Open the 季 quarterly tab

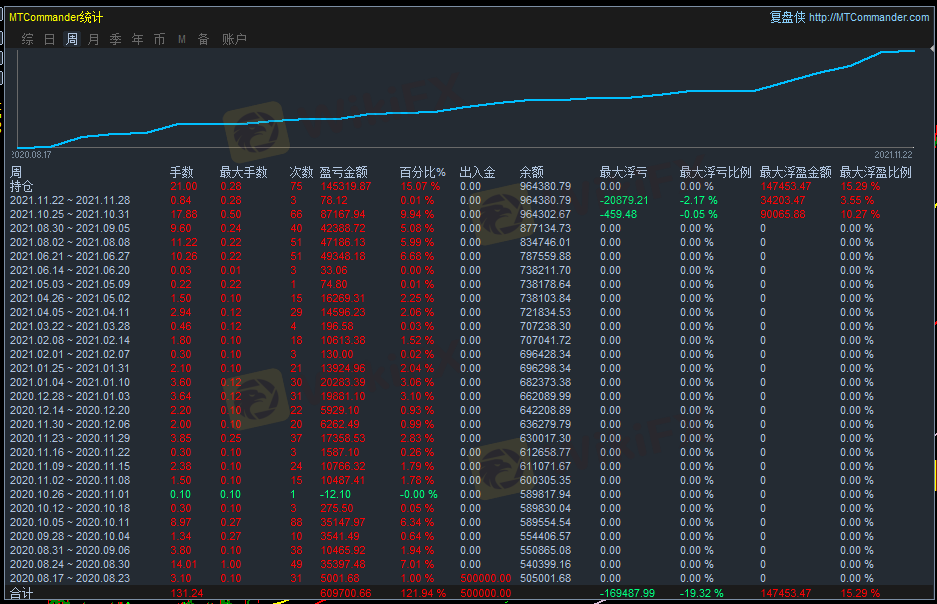click(115, 39)
